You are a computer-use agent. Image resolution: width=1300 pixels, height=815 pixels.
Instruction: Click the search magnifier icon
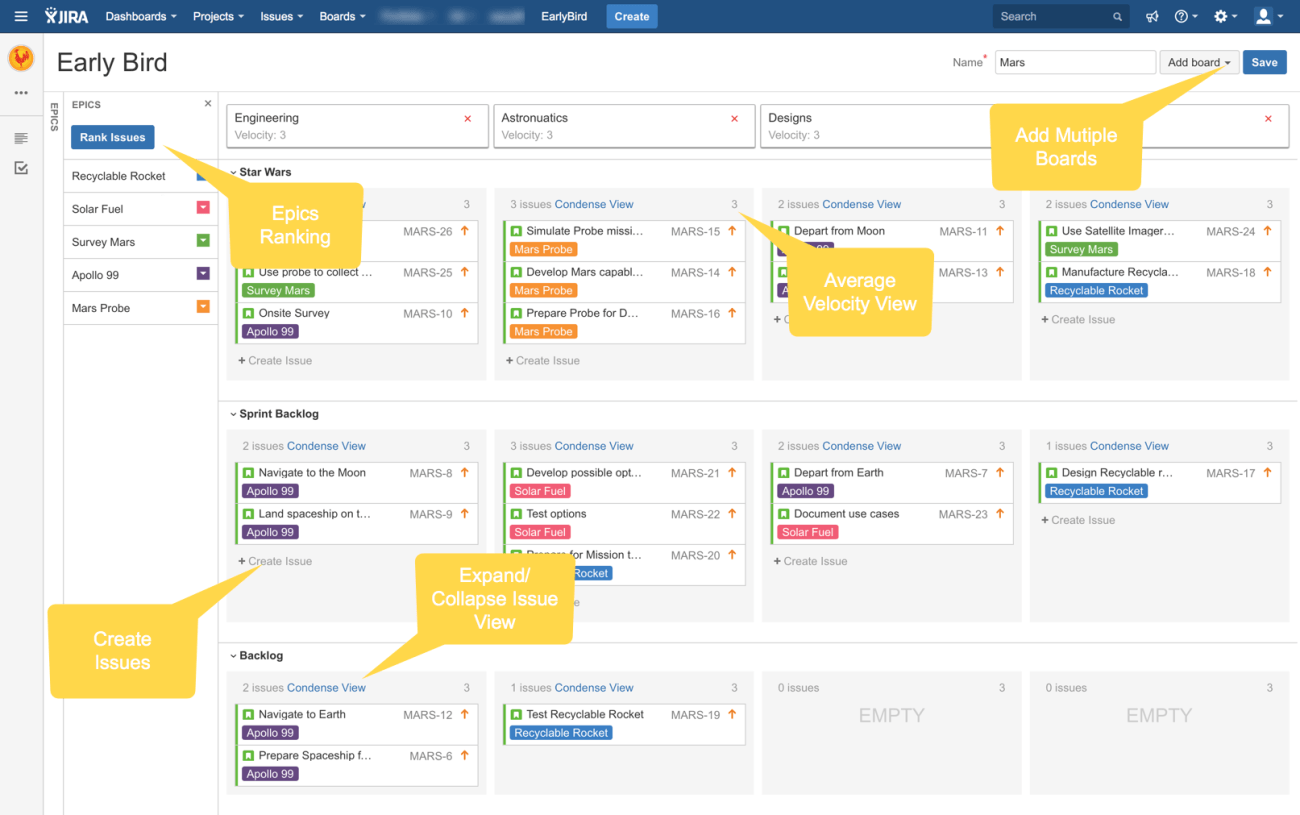(x=1117, y=17)
